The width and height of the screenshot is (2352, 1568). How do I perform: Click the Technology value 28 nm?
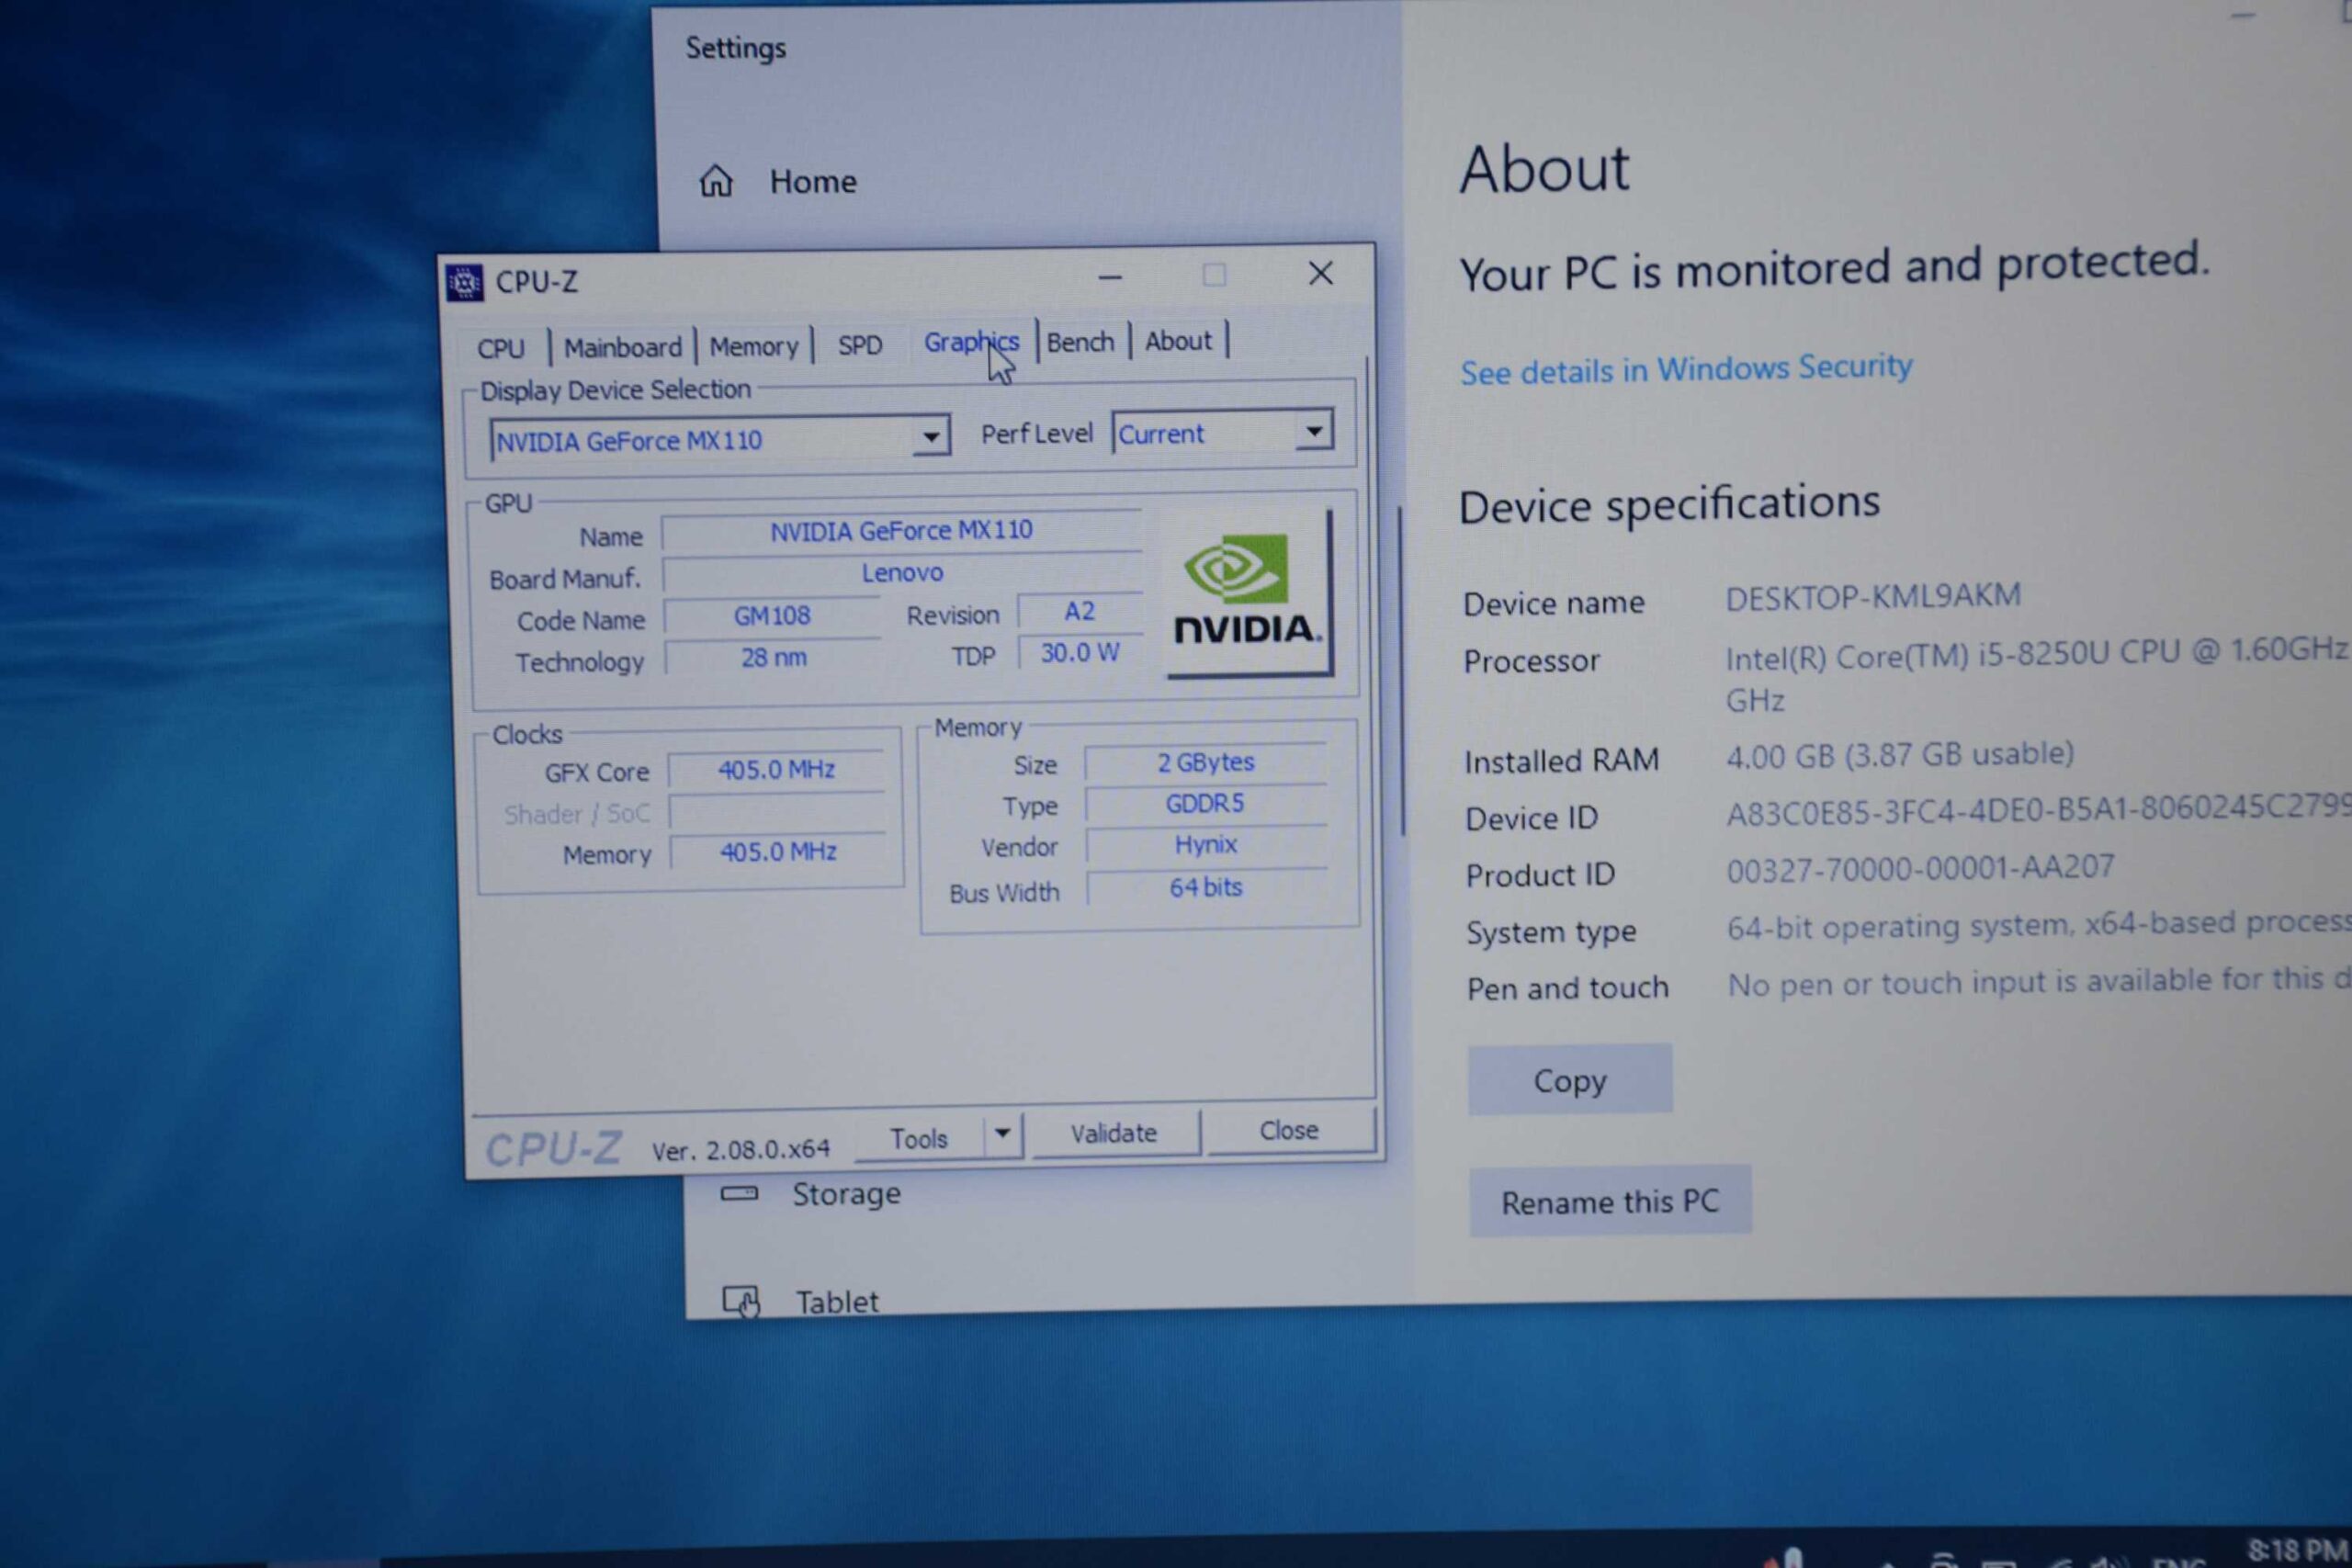[773, 658]
